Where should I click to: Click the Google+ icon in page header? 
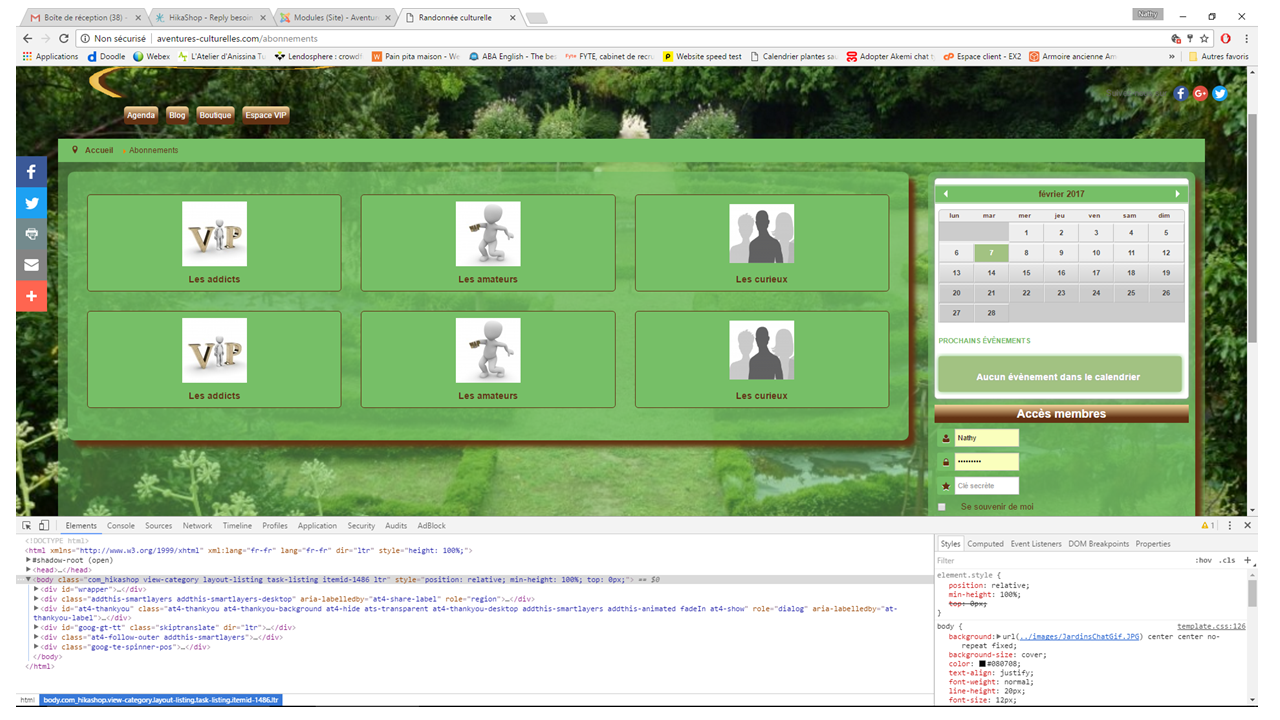point(1200,93)
